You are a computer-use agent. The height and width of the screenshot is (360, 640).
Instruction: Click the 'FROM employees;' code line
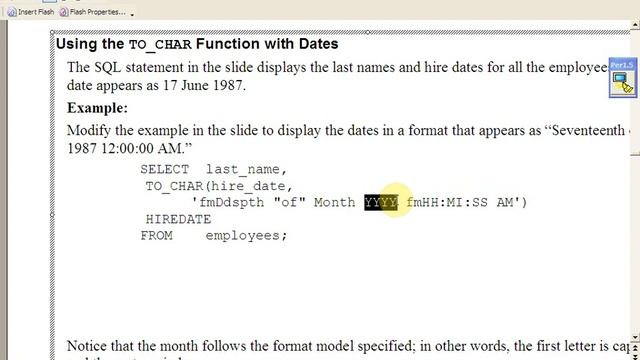pos(214,236)
